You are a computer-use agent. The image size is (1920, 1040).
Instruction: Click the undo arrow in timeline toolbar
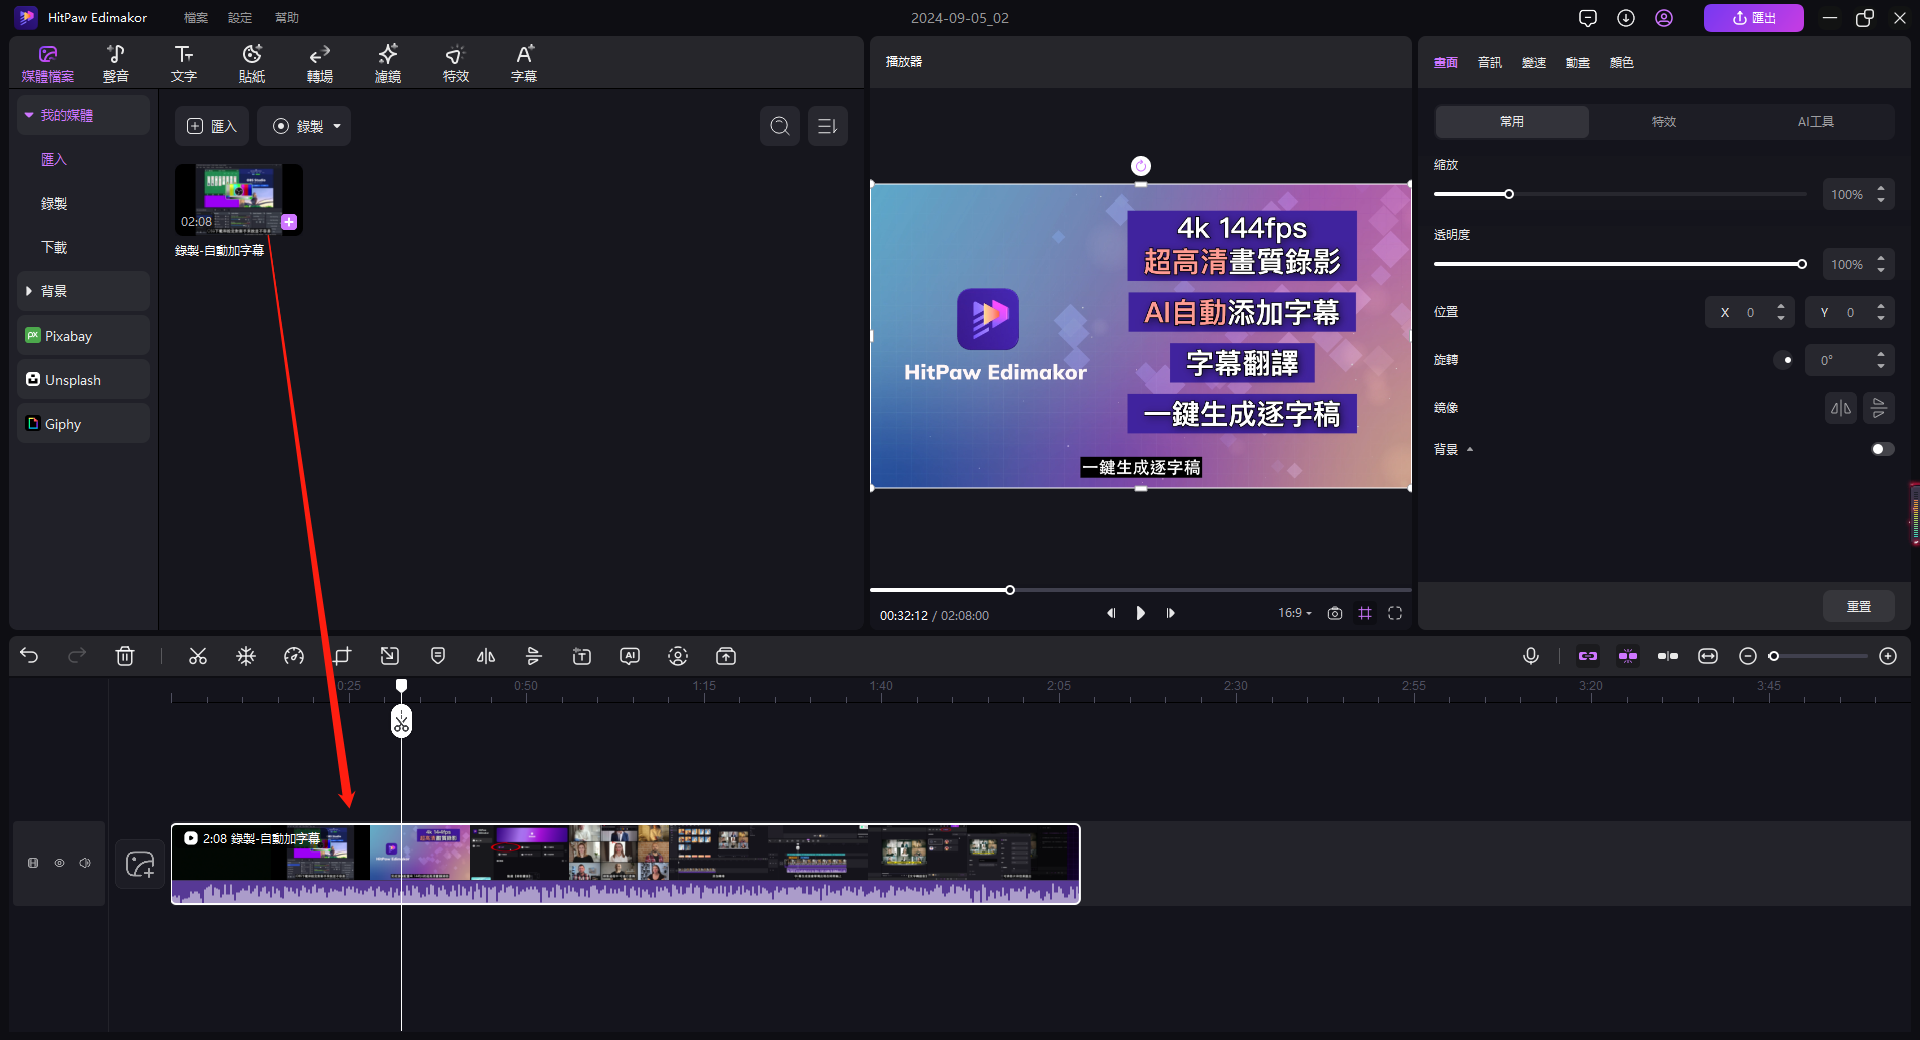click(x=29, y=656)
